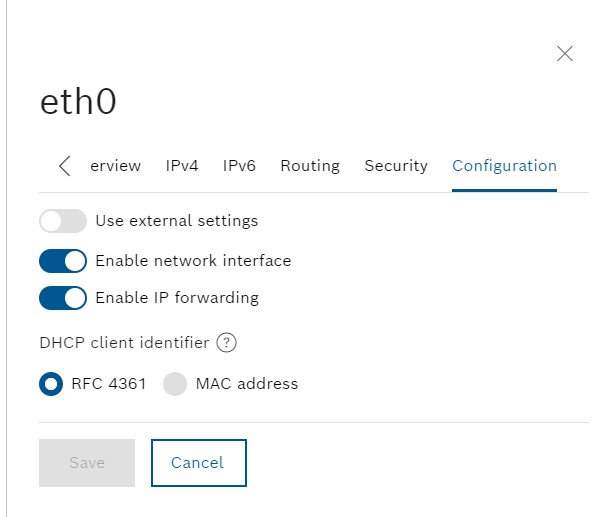598x517 pixels.
Task: Open the IPv6 tab
Action: pos(239,166)
